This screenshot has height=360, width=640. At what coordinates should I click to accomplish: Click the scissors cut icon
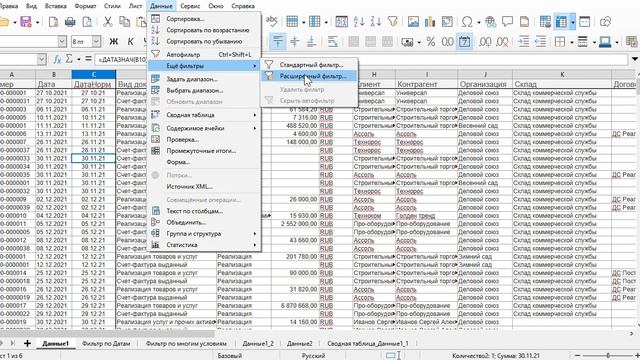[107, 21]
